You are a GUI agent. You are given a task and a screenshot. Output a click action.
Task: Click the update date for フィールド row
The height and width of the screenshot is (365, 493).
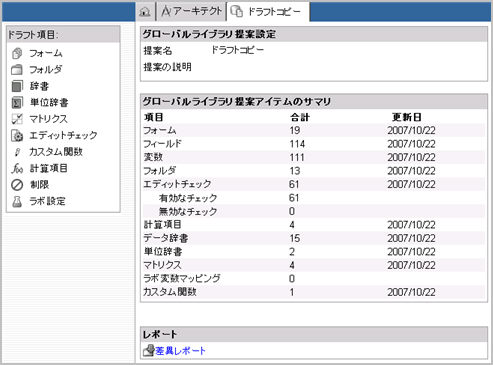coord(411,144)
